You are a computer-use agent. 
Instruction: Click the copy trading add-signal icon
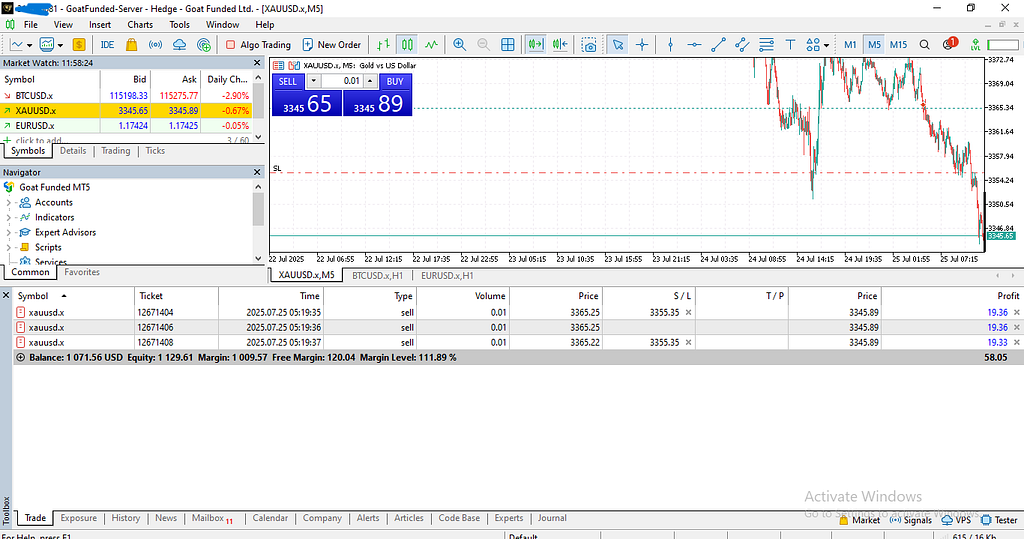click(204, 44)
